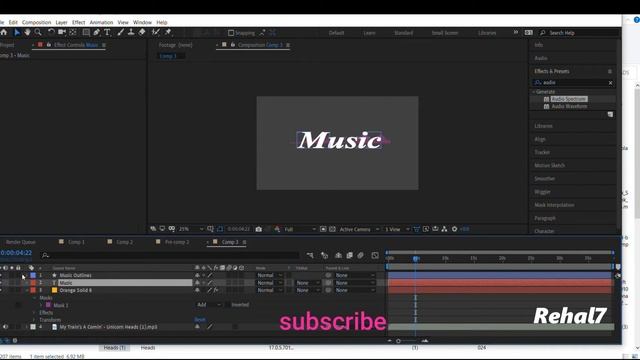Open the Effect menu
640x360 pixels.
[78, 22]
